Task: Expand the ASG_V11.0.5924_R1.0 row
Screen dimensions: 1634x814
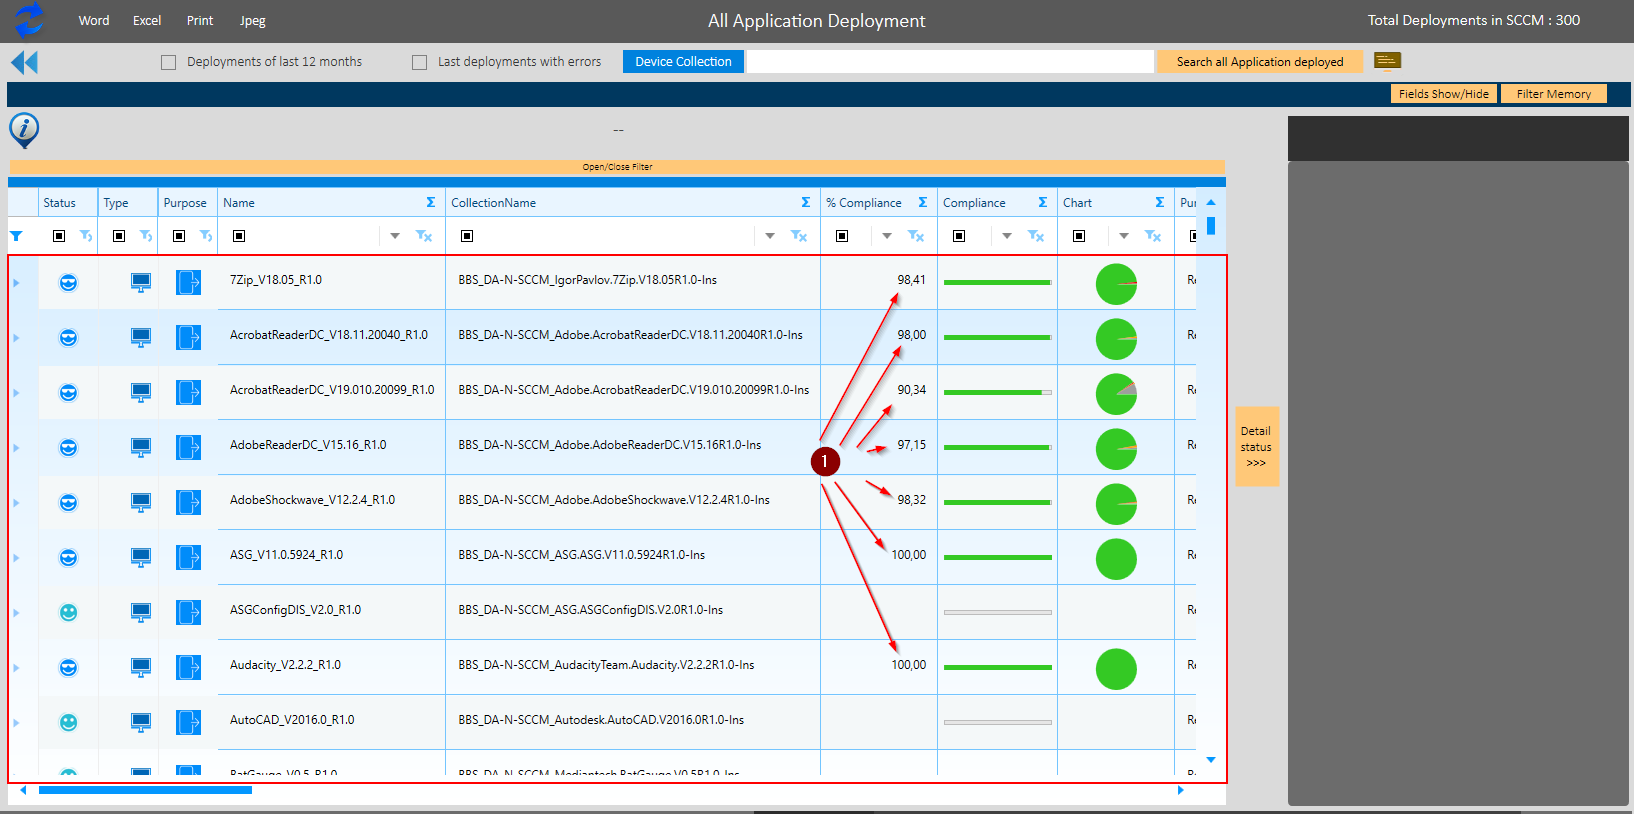Action: [16, 558]
